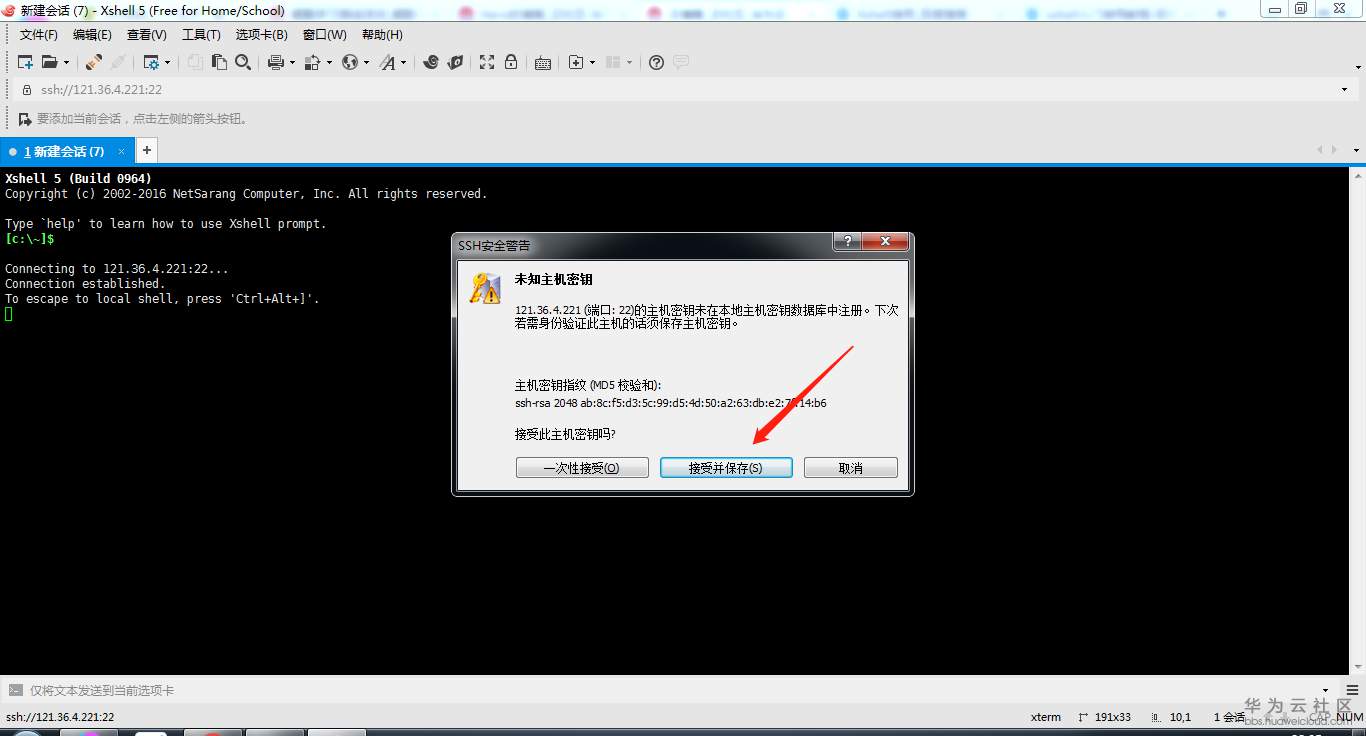Expand the print dropdown arrow

click(292, 62)
